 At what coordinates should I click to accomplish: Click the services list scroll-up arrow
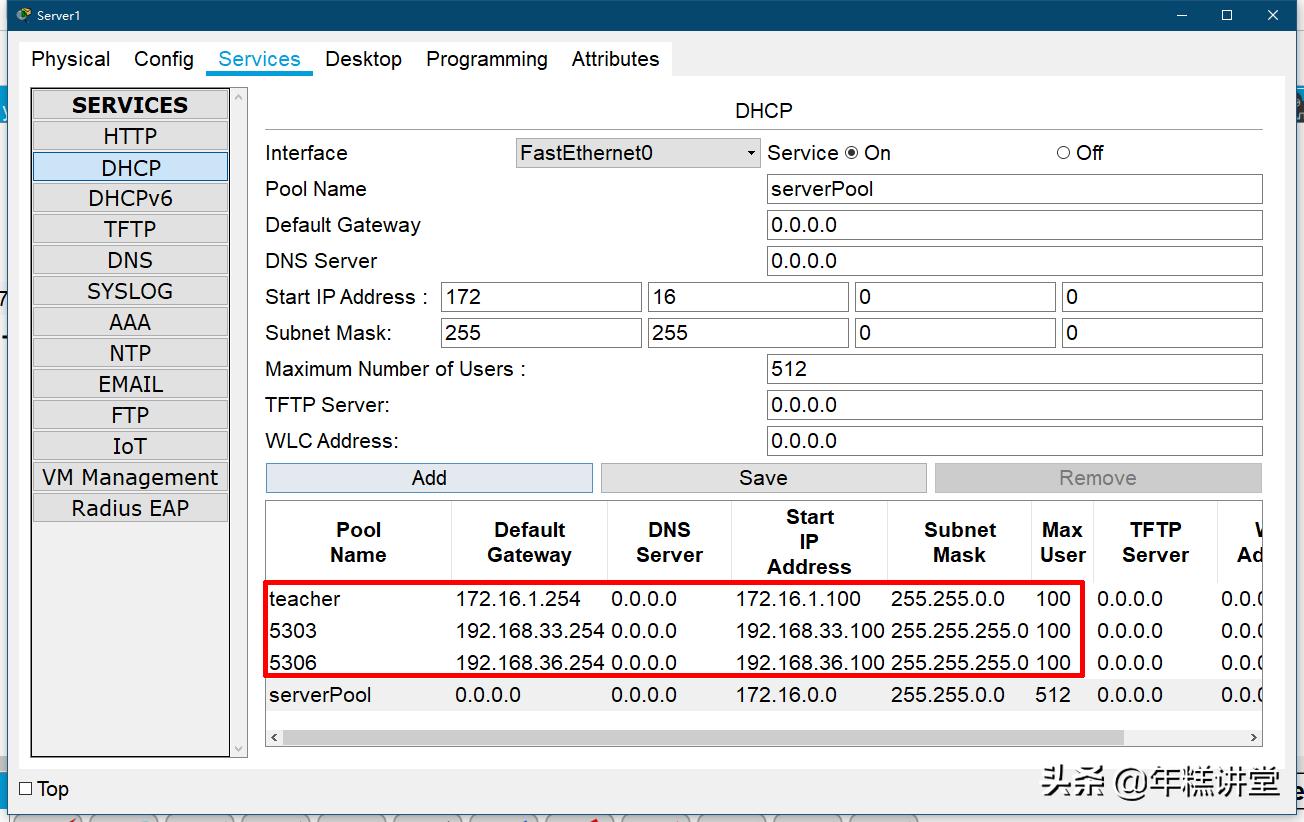pyautogui.click(x=239, y=97)
